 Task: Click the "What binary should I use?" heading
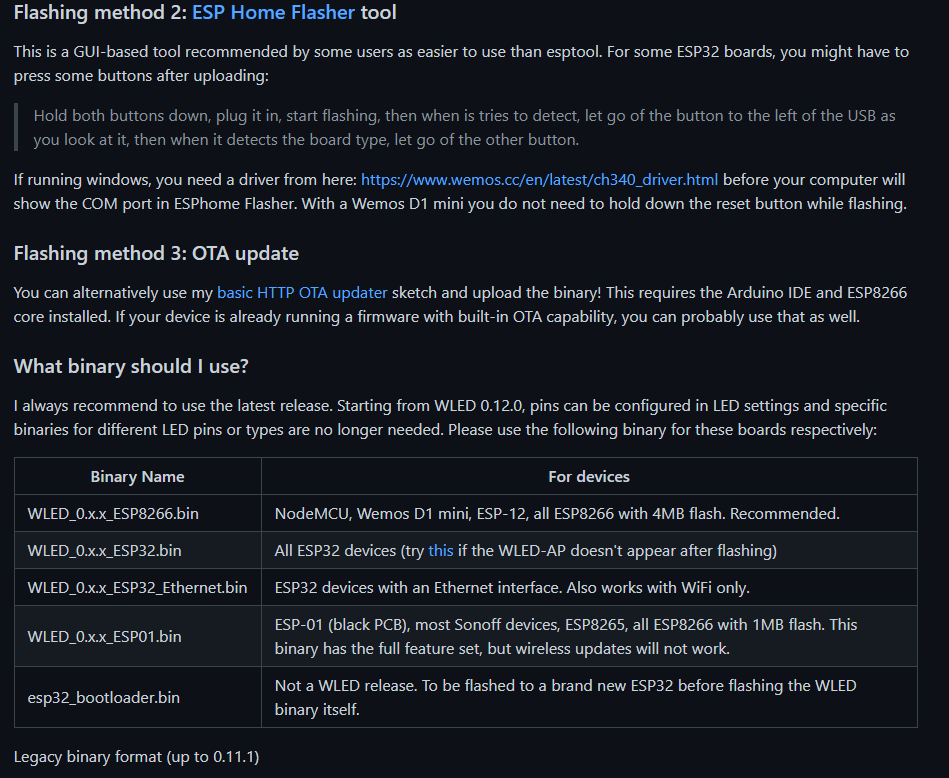click(131, 366)
